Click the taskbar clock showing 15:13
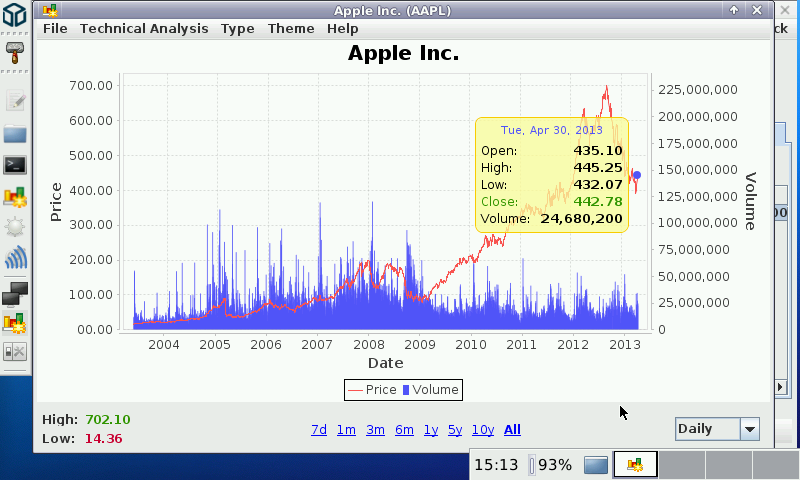 pyautogui.click(x=496, y=465)
